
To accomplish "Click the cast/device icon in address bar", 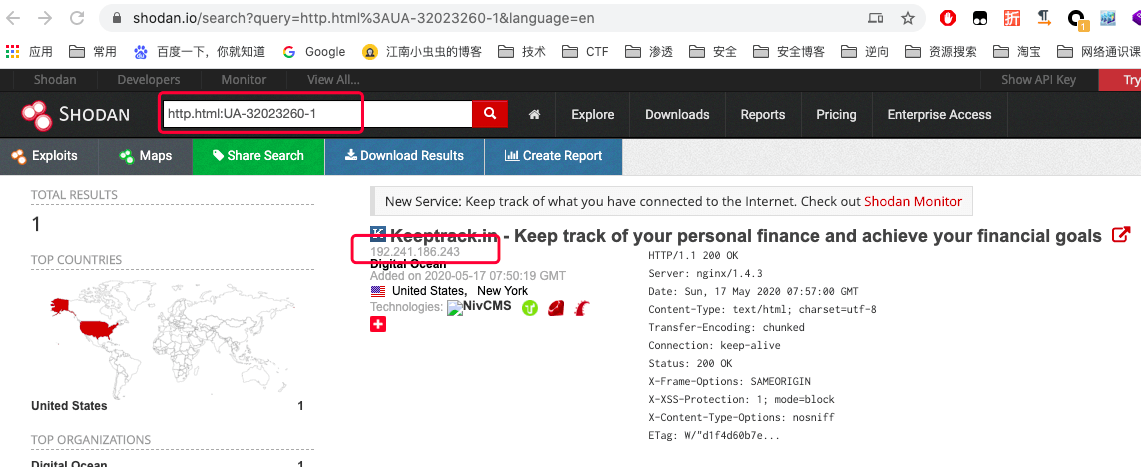I will click(875, 18).
